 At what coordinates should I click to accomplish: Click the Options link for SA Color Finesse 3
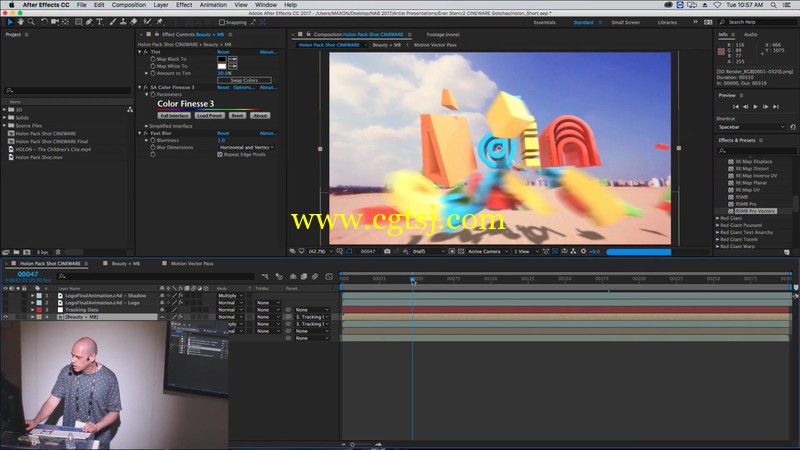pos(243,87)
